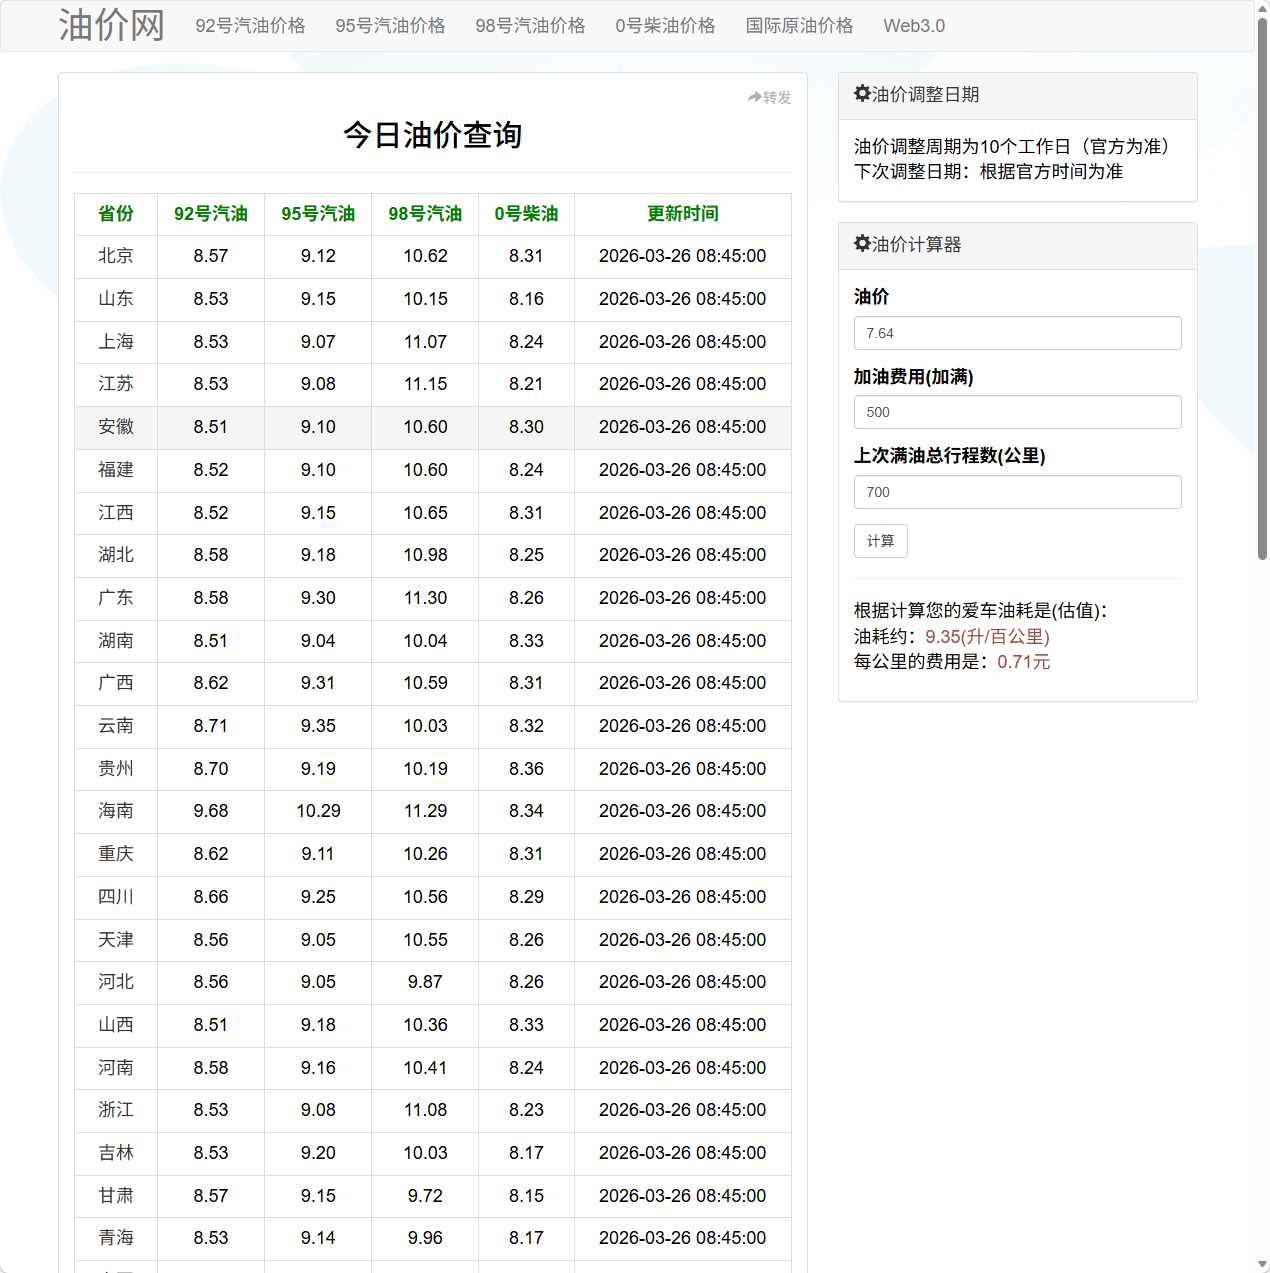Open the 0号柴油价格 page
The image size is (1270, 1273).
(664, 26)
